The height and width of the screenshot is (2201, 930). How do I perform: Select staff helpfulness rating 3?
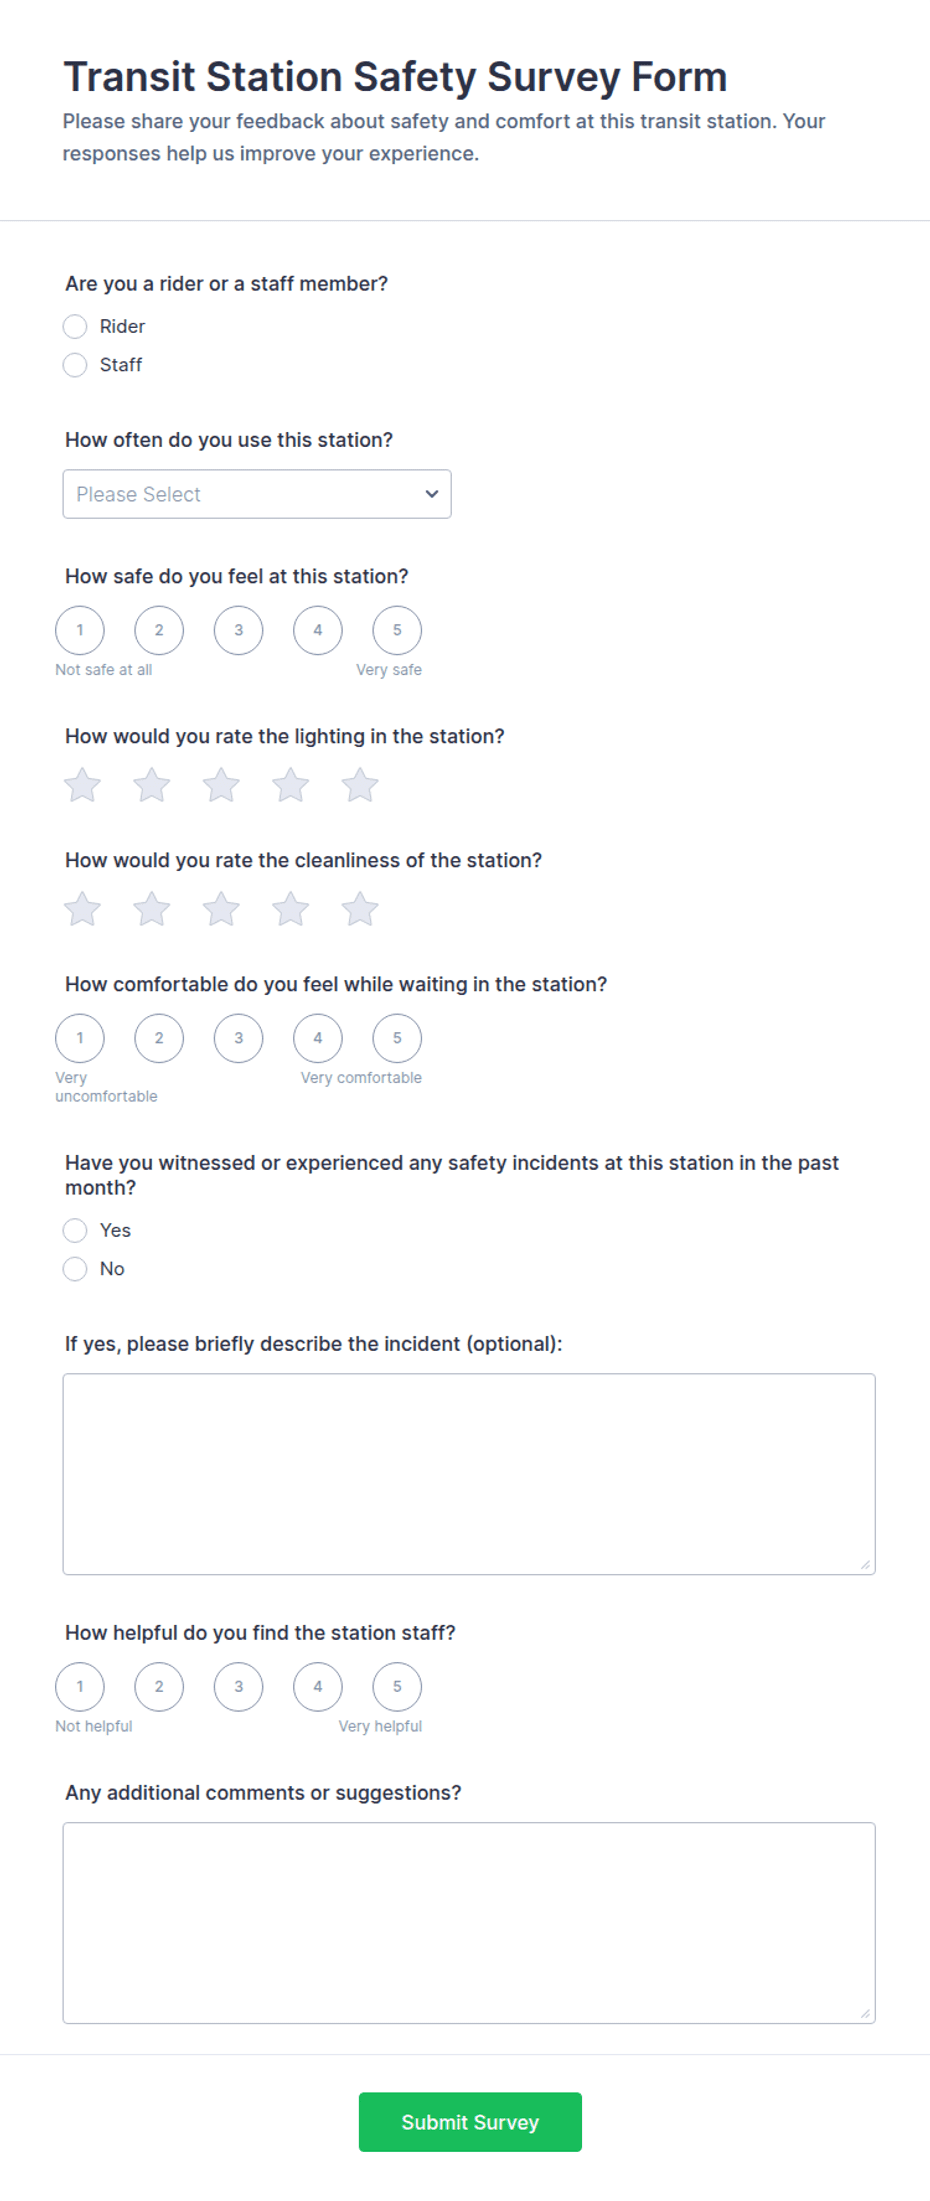(x=238, y=1687)
